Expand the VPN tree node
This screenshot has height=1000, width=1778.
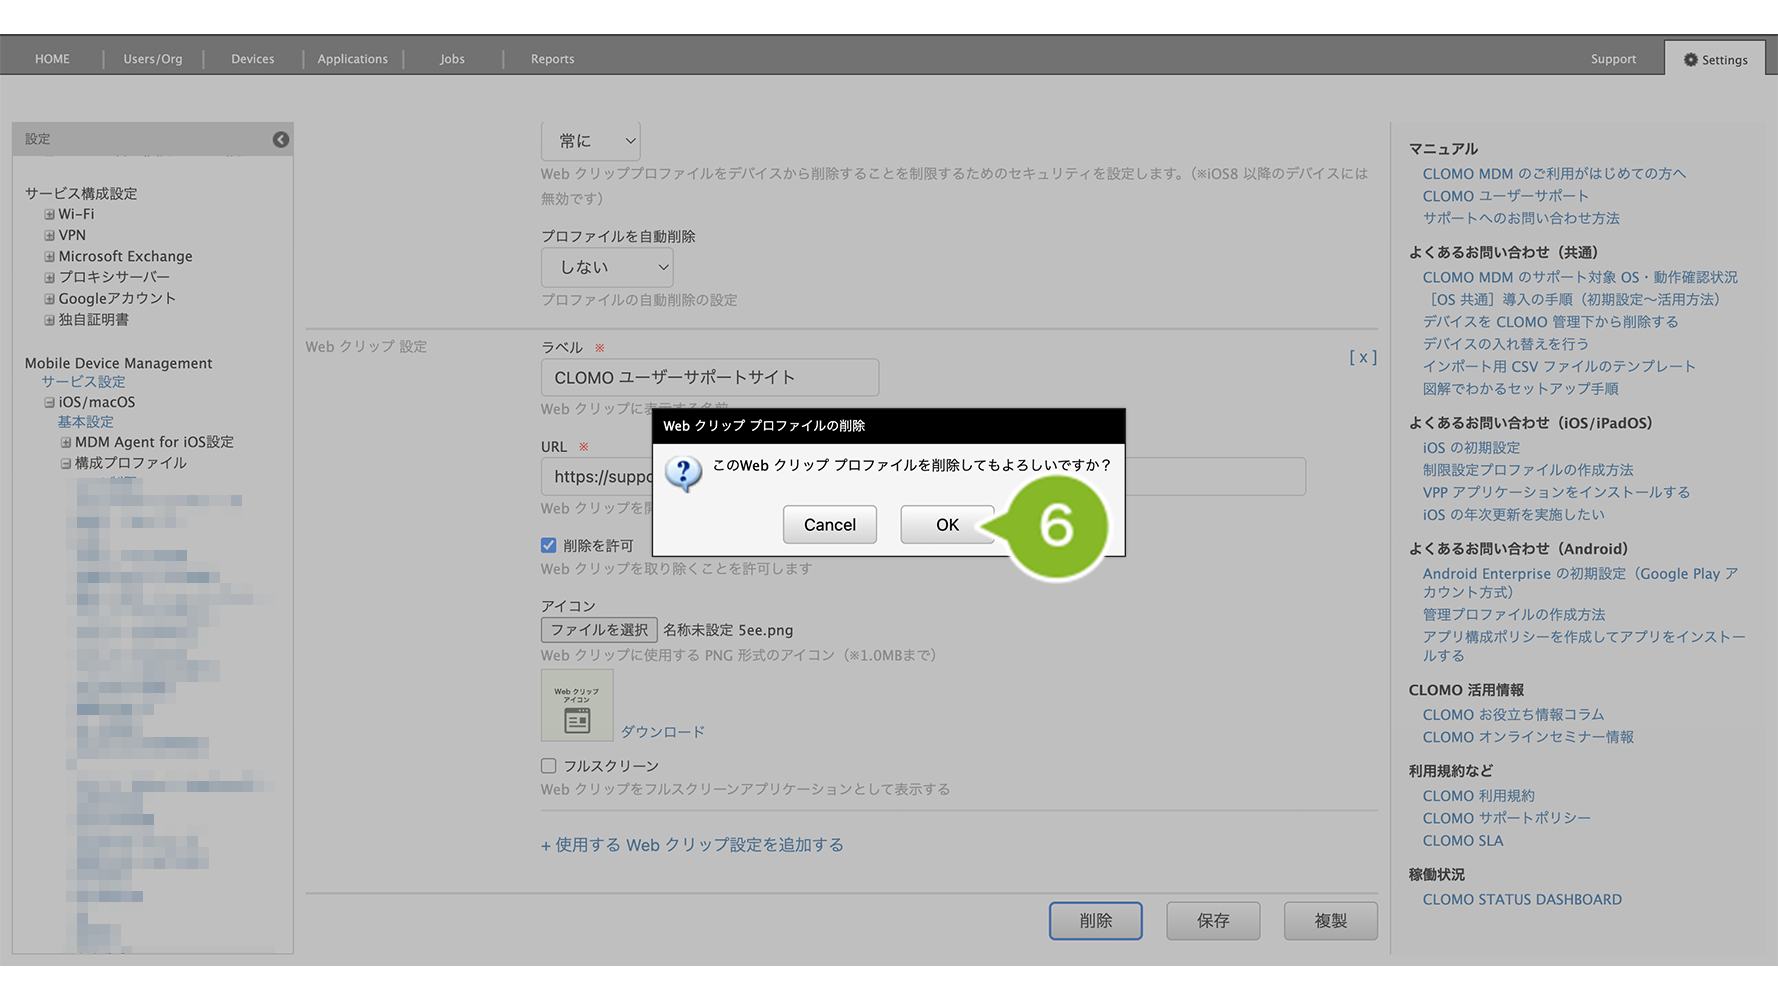pos(49,235)
